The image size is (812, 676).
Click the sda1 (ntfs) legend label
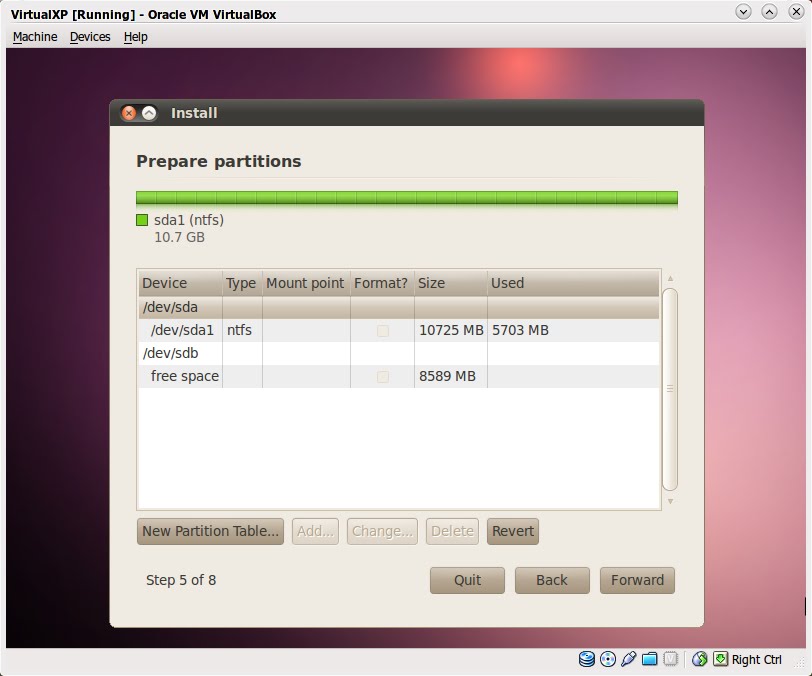pos(189,220)
